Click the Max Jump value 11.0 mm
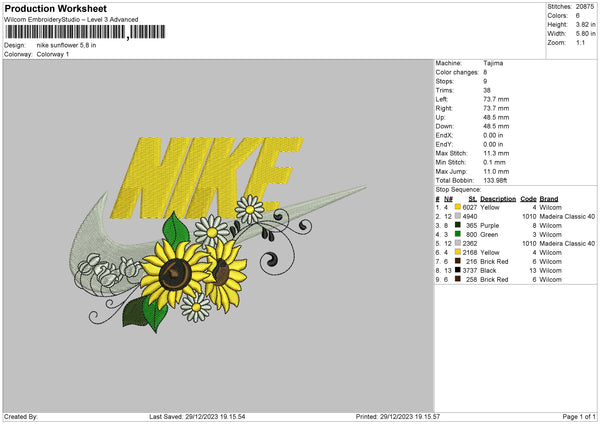This screenshot has width=600, height=424. pos(496,171)
